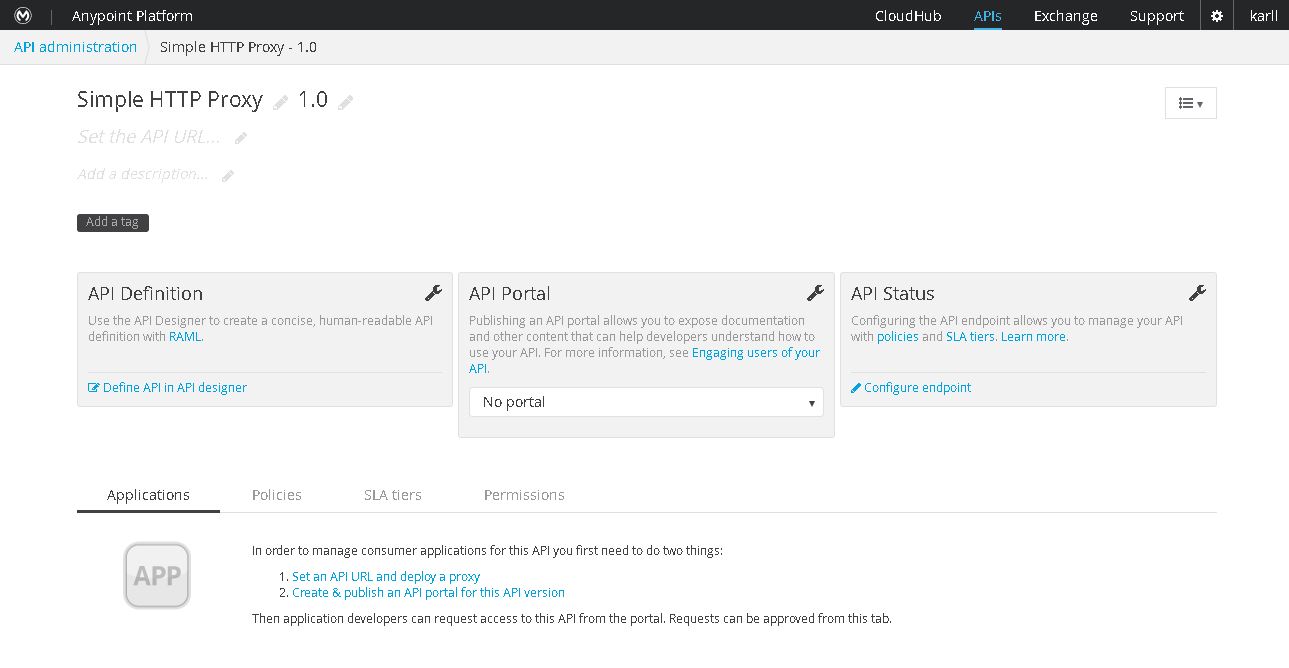Viewport: 1289px width, 668px height.
Task: Click the API Portal wrench icon
Action: 815,293
